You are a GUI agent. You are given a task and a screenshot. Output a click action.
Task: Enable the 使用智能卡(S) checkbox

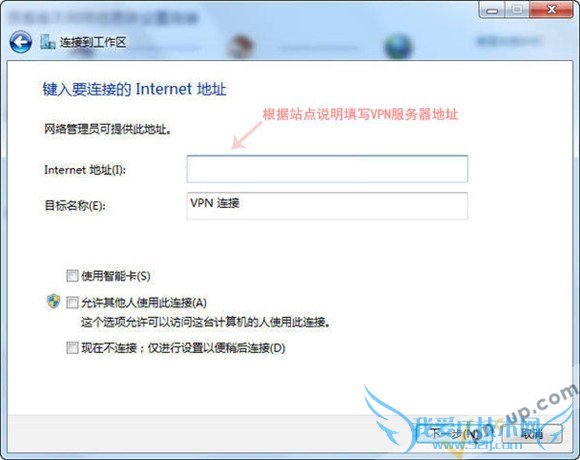(x=72, y=275)
